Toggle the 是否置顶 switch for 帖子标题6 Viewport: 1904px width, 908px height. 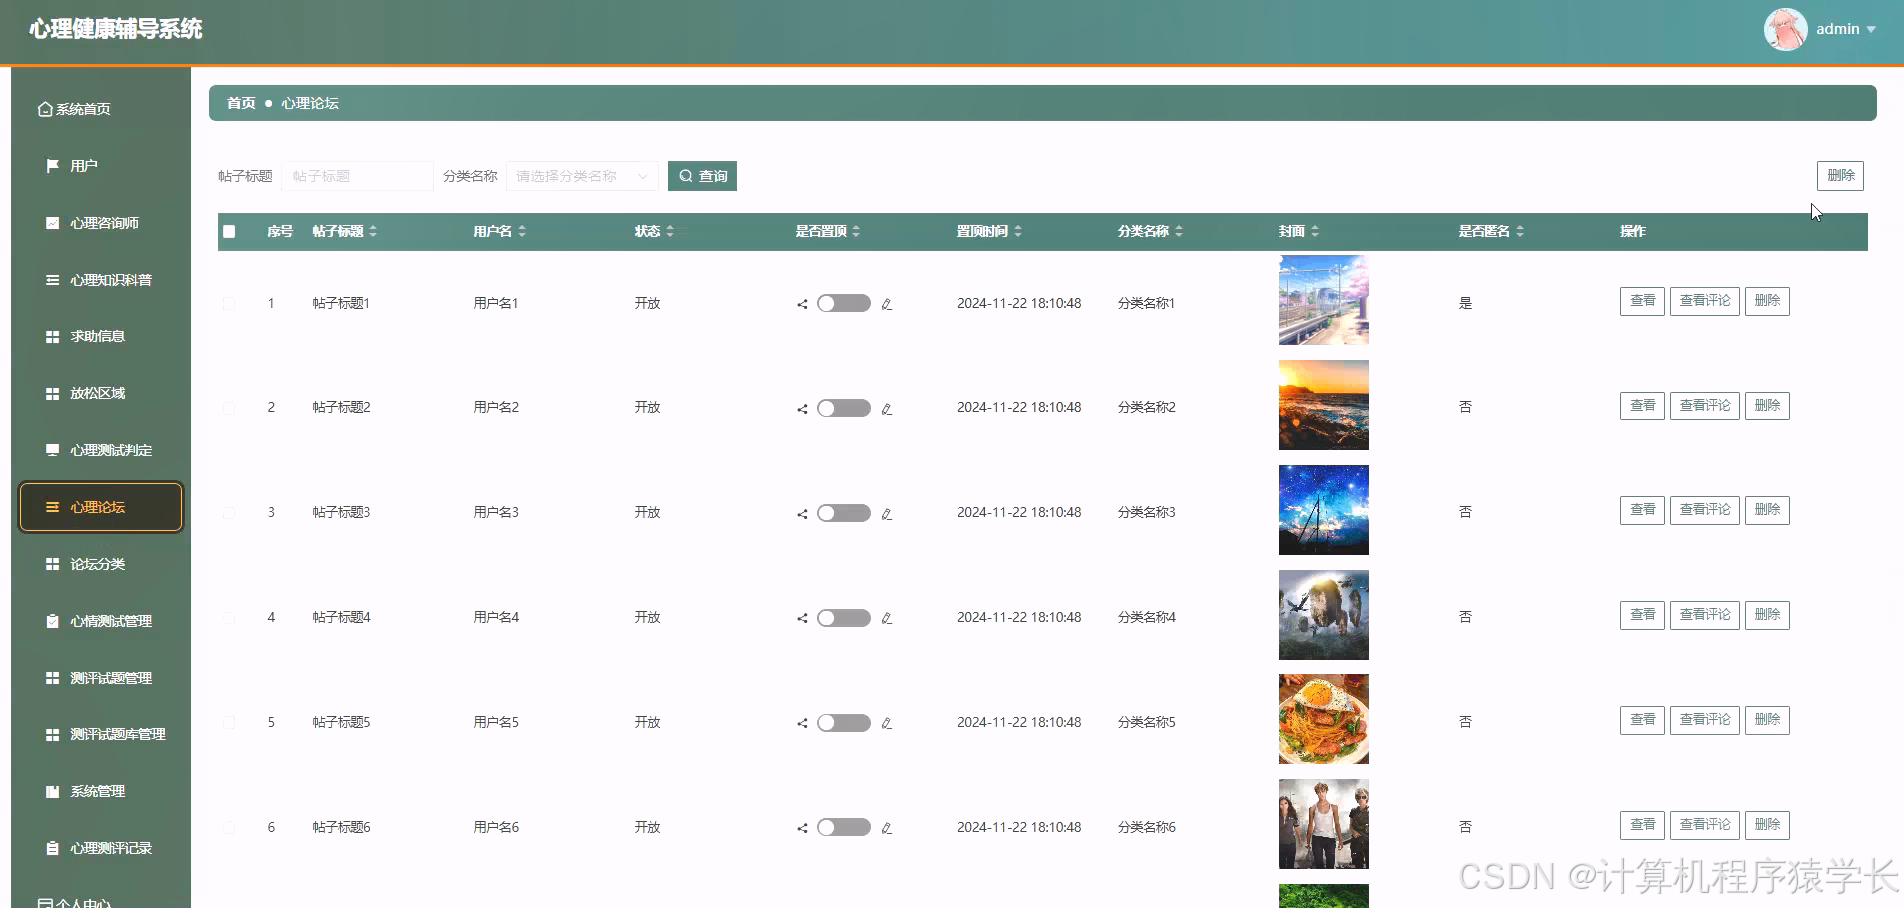844,827
